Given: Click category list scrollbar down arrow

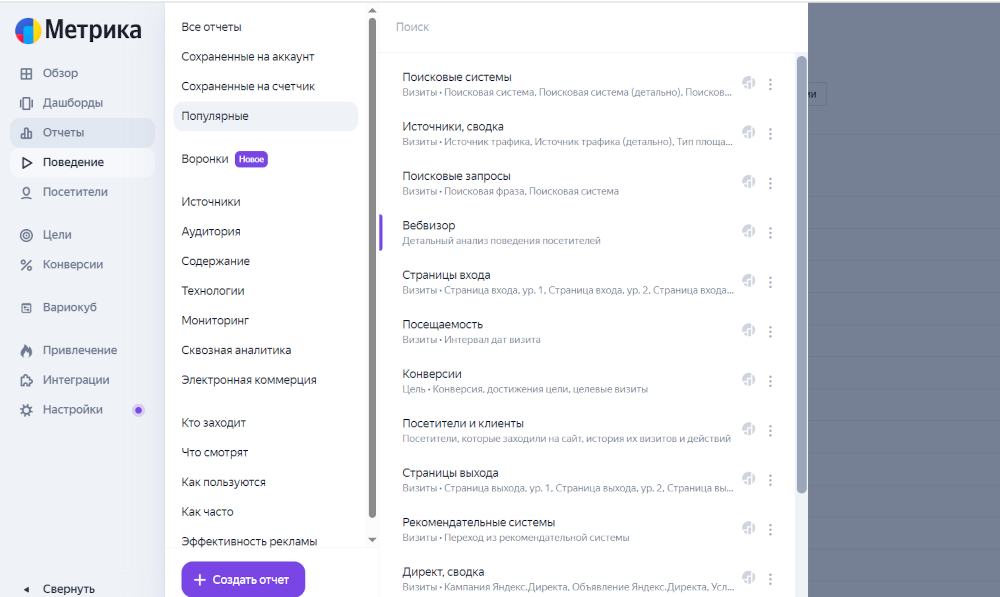Looking at the screenshot, I should click(372, 540).
